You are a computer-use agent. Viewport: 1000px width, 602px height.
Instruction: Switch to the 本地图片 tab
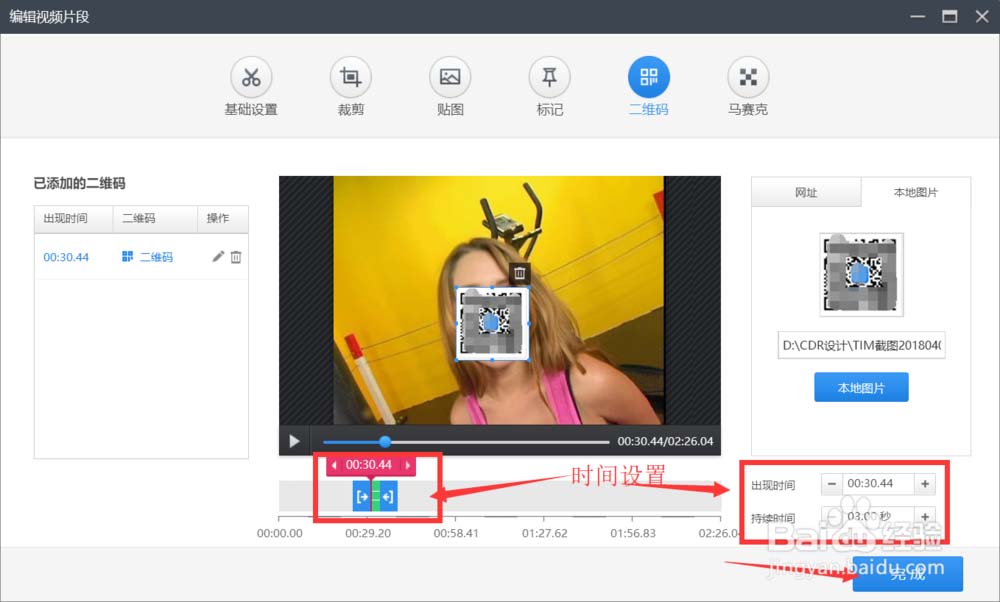tap(916, 192)
